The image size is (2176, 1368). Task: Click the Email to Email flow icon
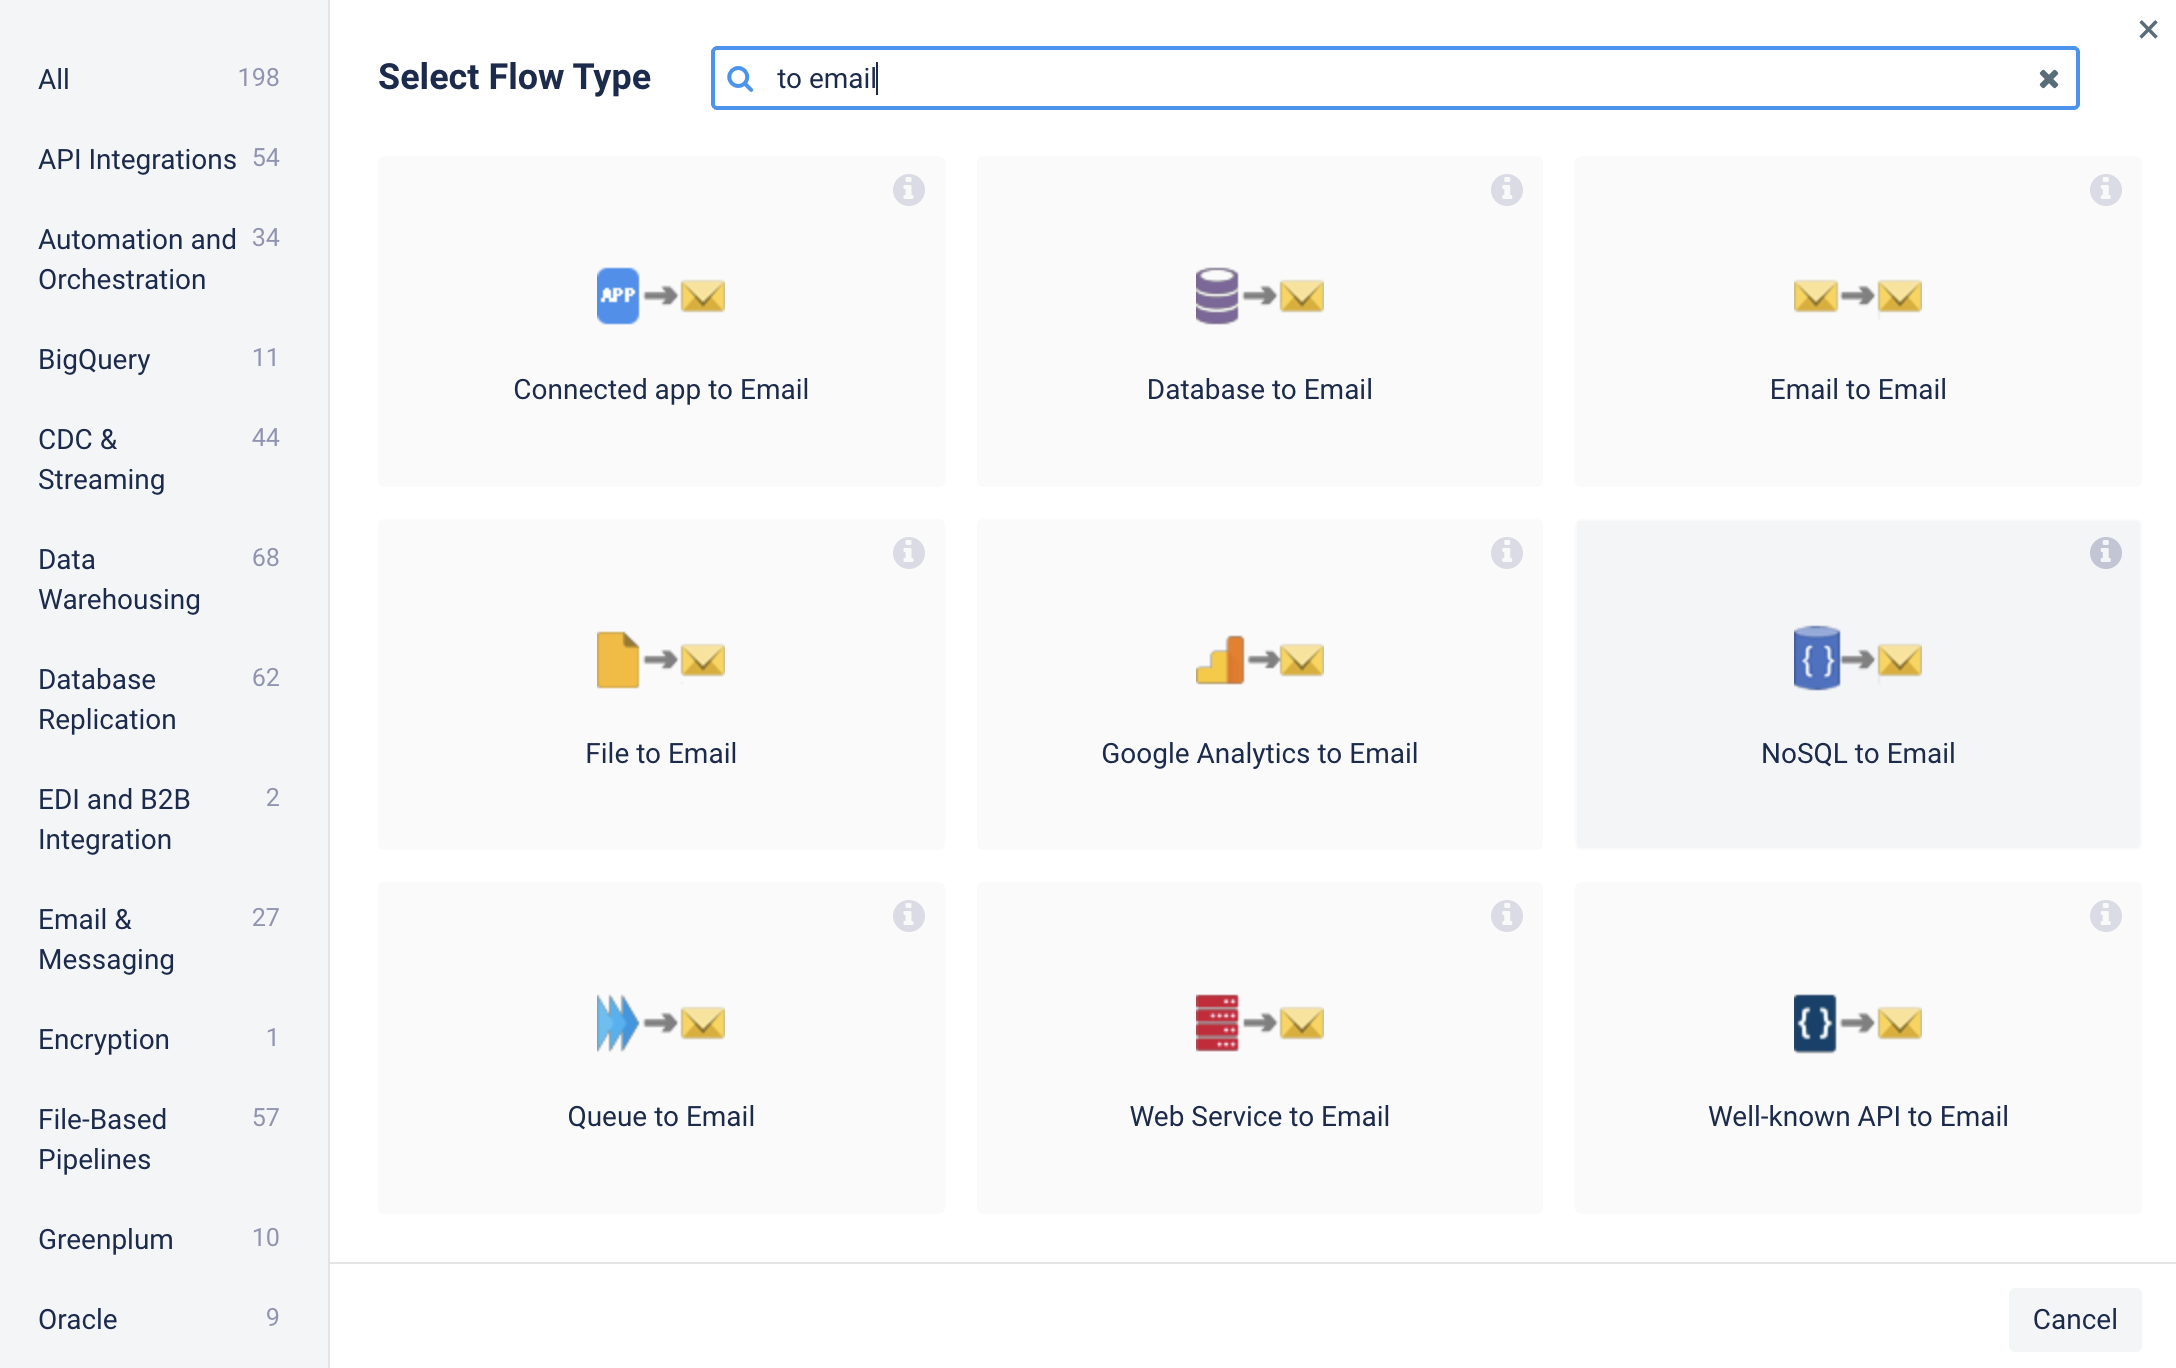click(x=1858, y=296)
